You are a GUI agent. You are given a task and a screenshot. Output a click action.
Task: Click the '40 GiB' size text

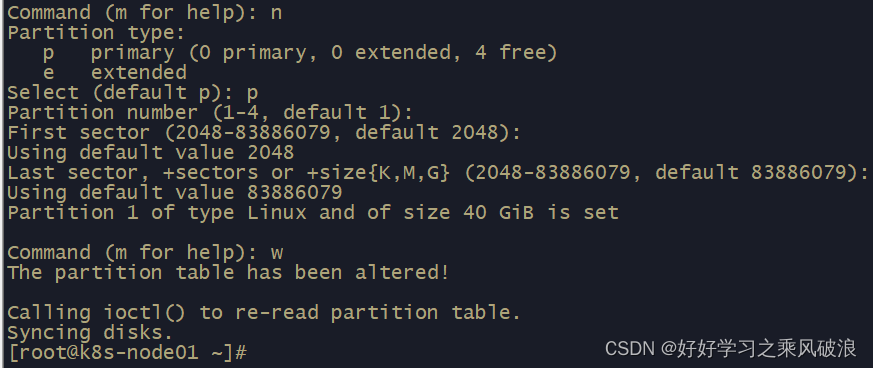click(x=498, y=213)
